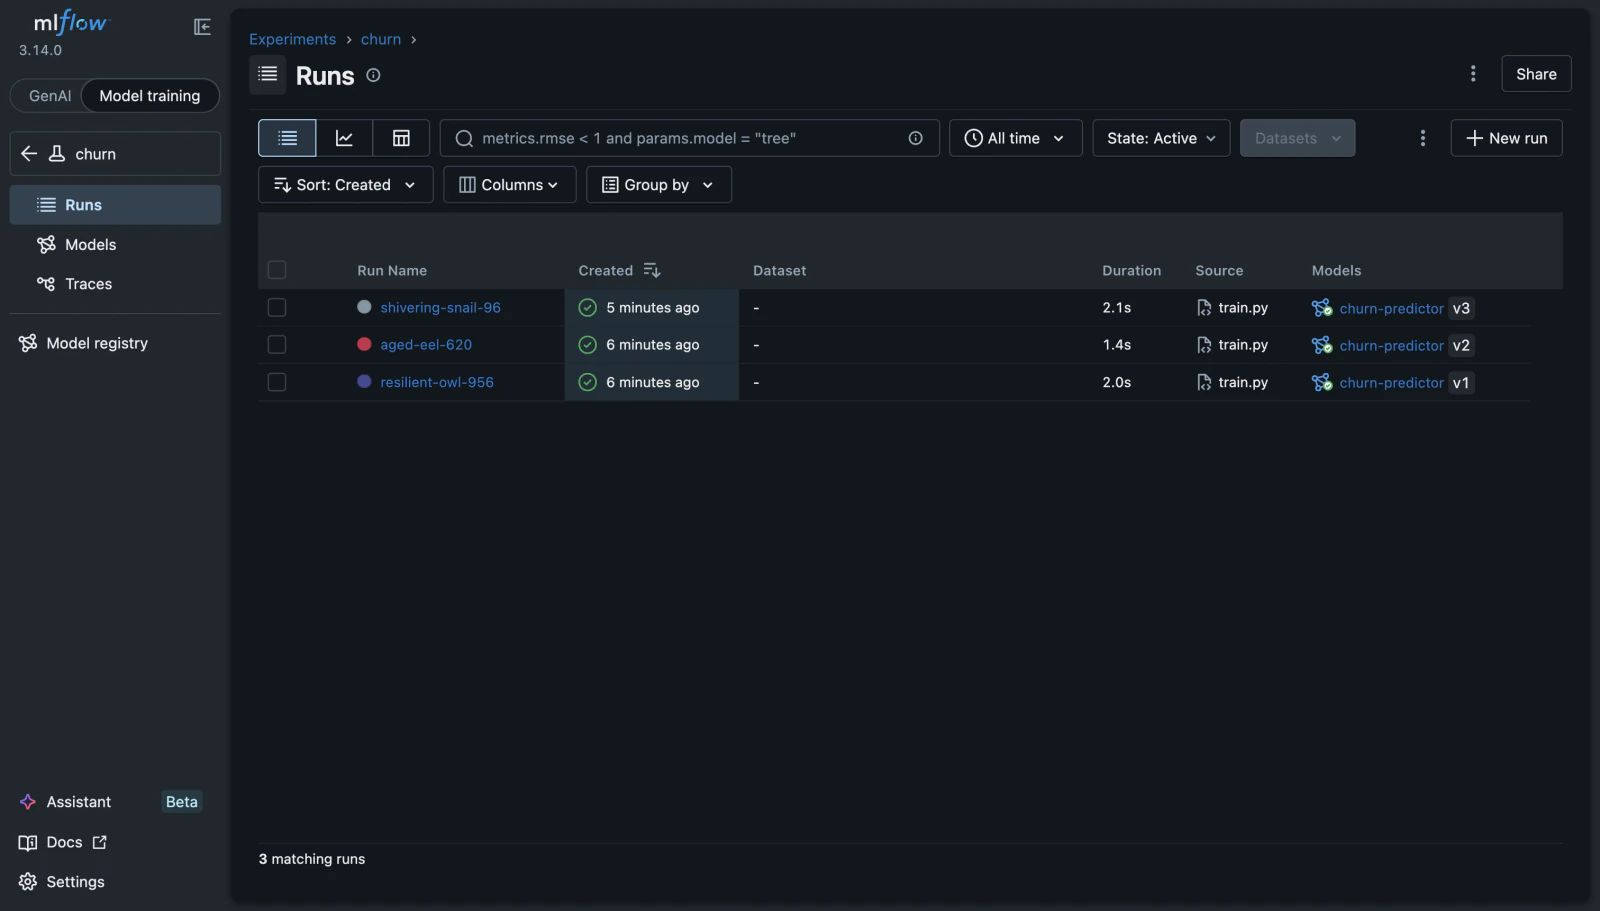The width and height of the screenshot is (1600, 911).
Task: Click the Model registry icon
Action: 28,343
